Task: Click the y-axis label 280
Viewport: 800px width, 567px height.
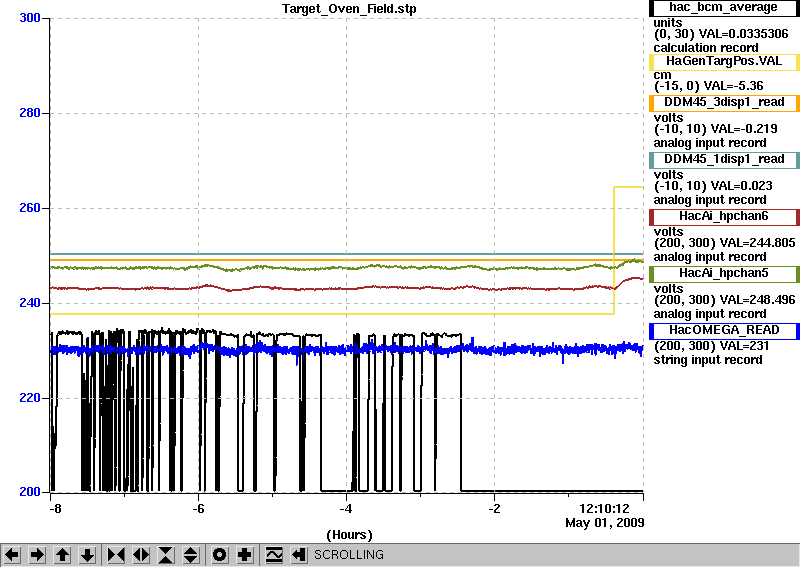Action: (30, 113)
